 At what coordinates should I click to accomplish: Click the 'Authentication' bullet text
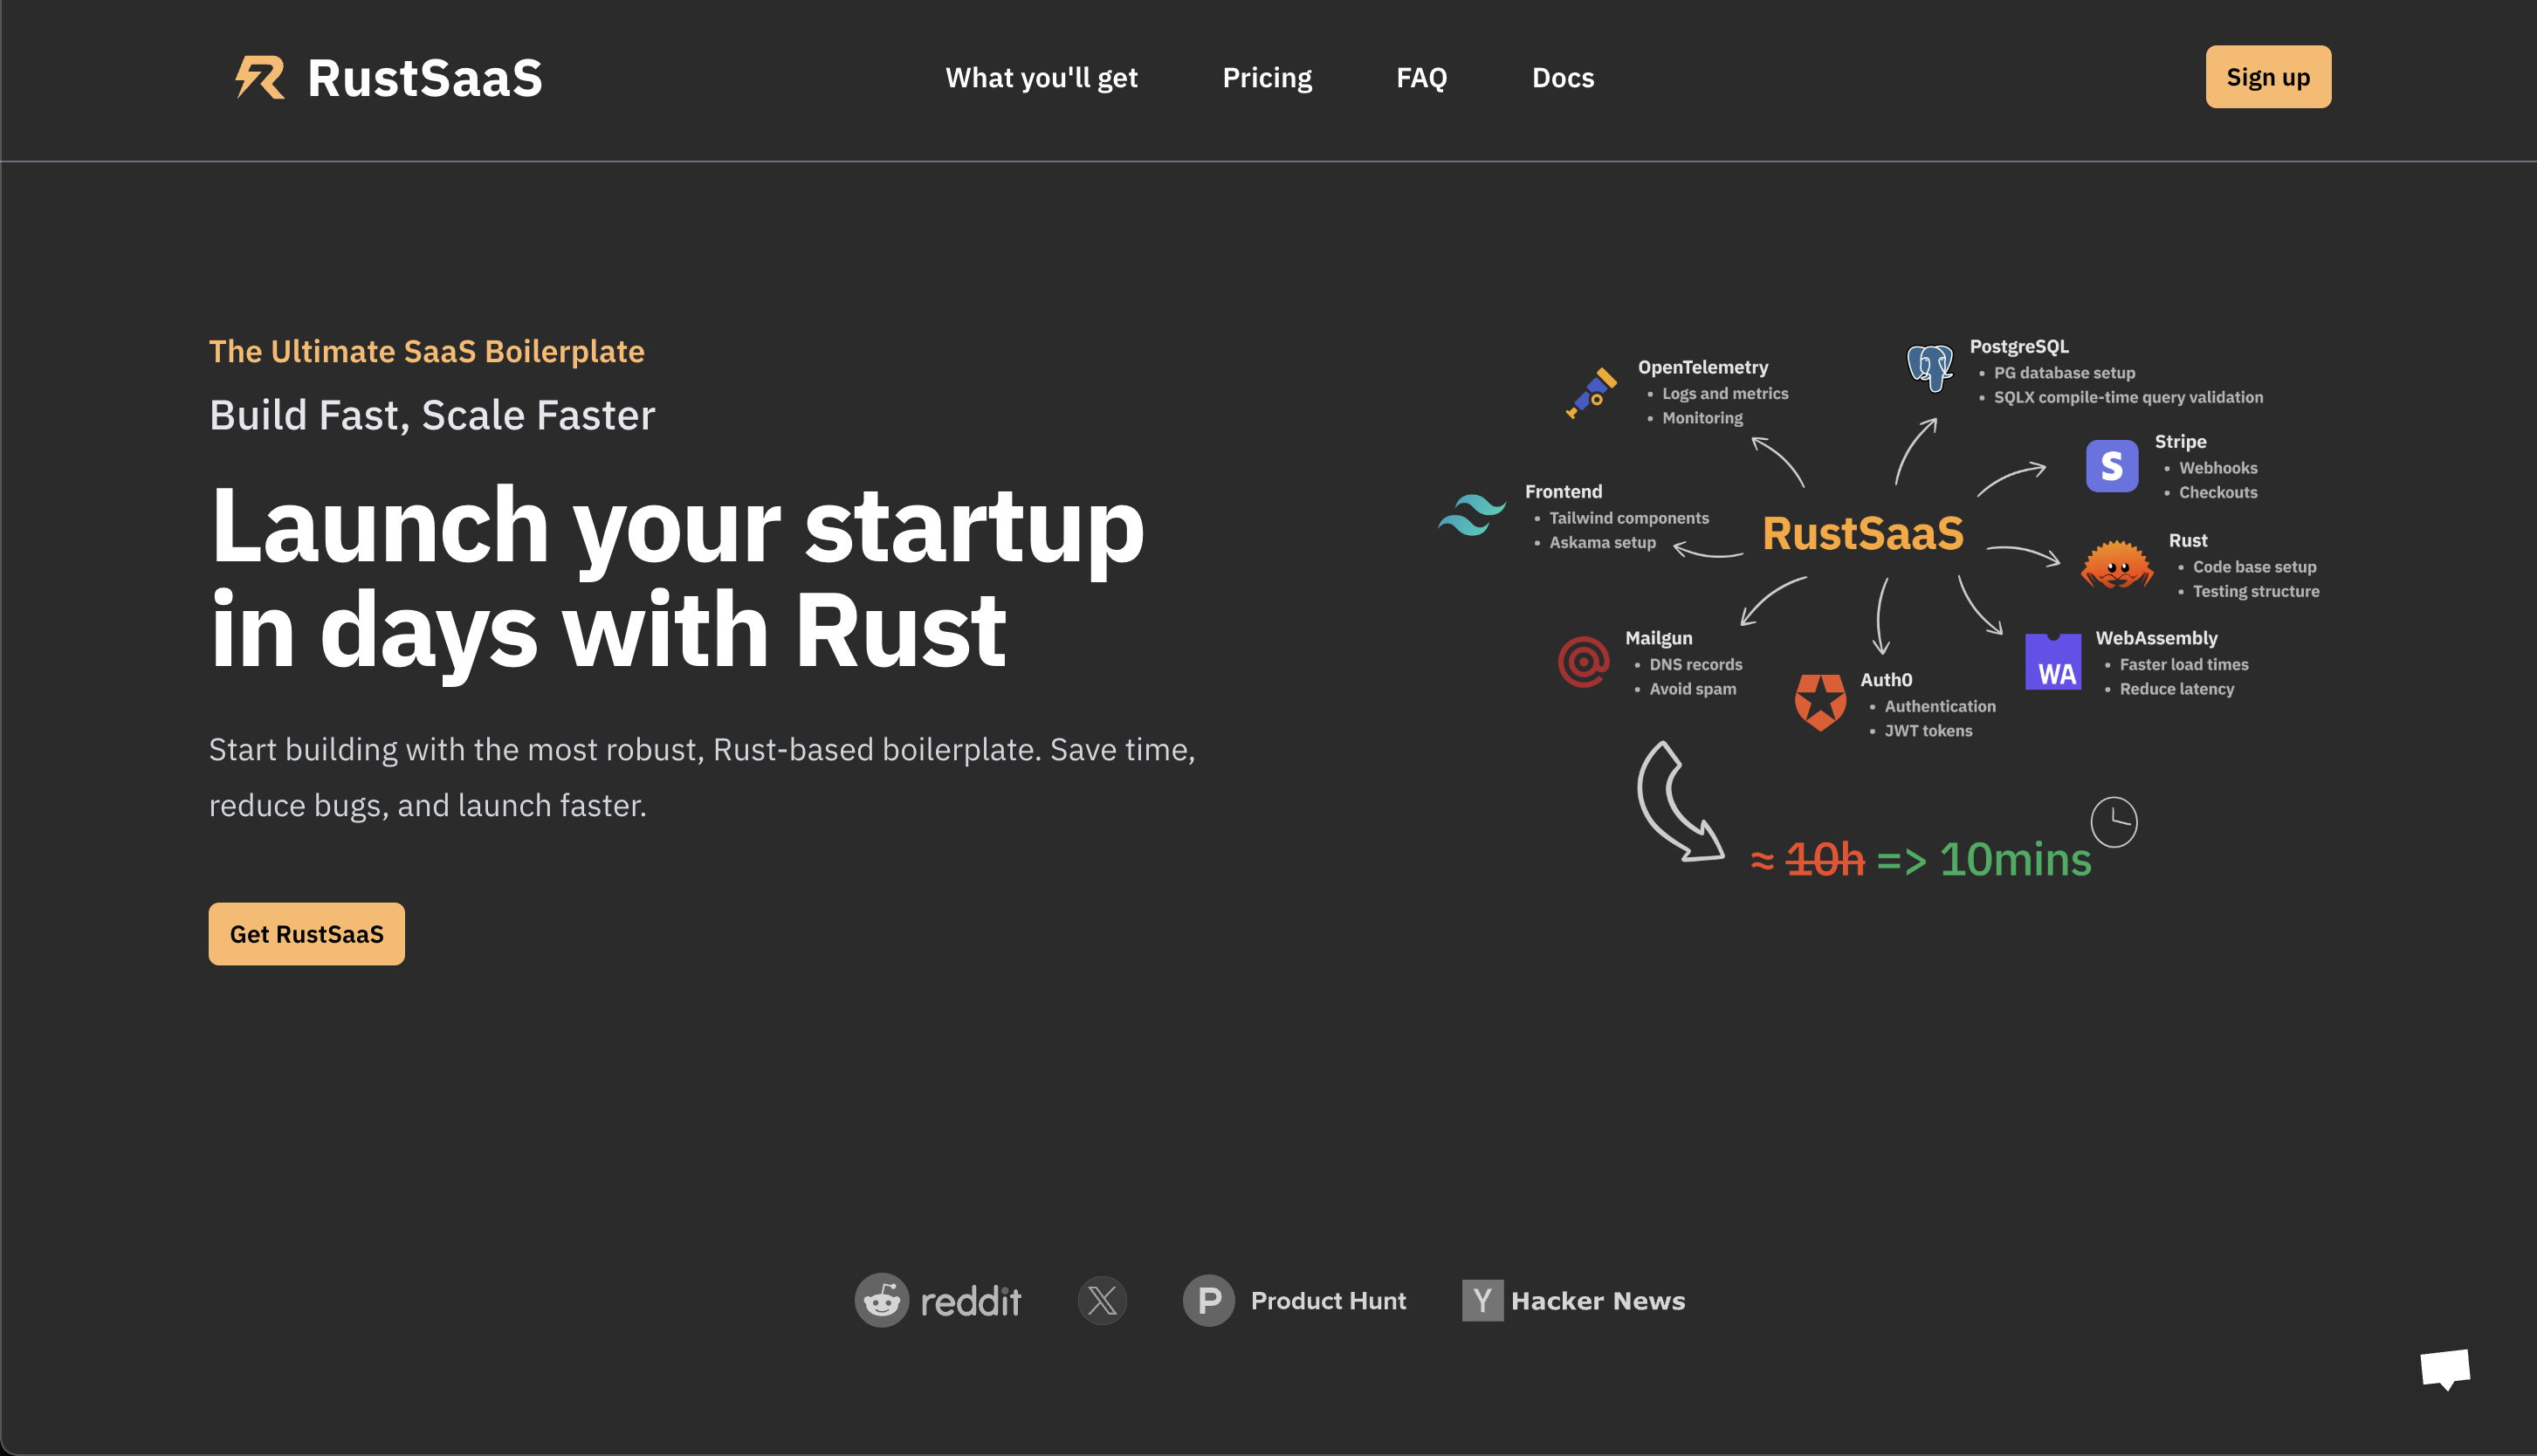[1940, 706]
